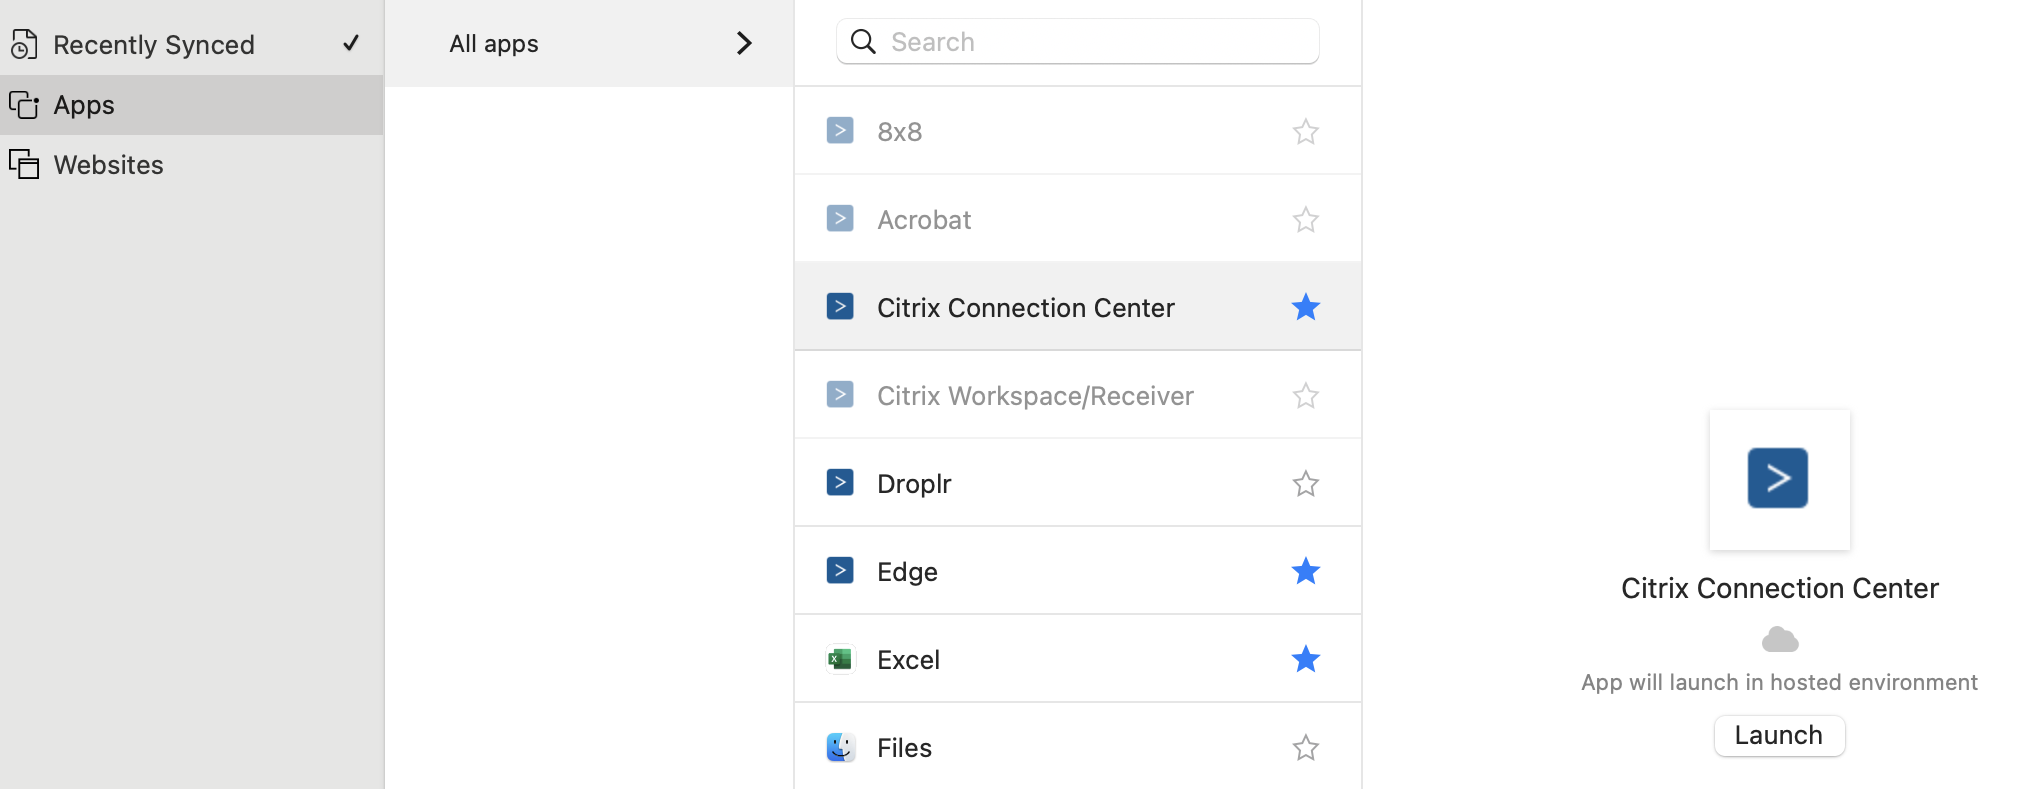Click the Acrobat app icon
Screen dimensions: 2019x789
click(x=840, y=219)
